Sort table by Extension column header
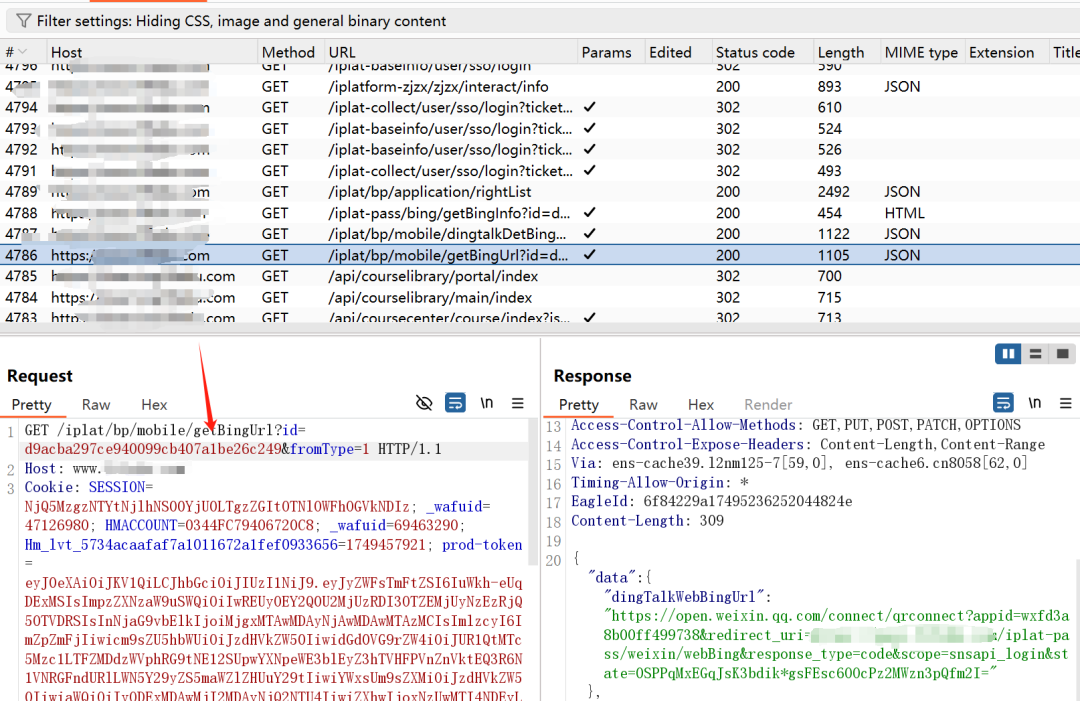 (1001, 52)
